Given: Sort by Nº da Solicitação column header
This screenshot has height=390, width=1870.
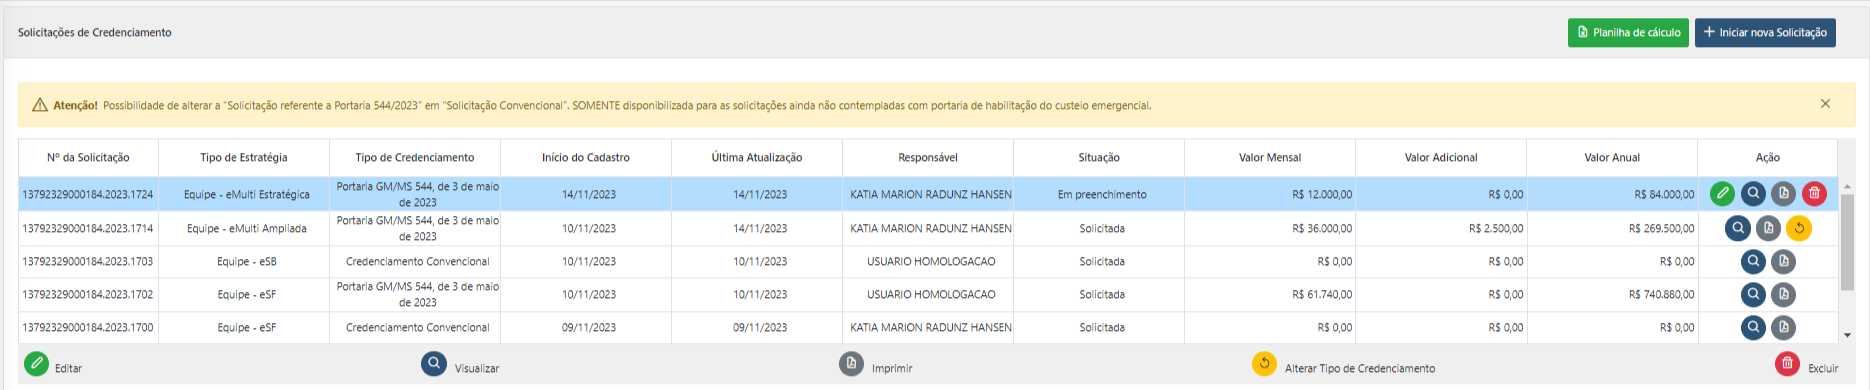Looking at the screenshot, I should pos(88,157).
